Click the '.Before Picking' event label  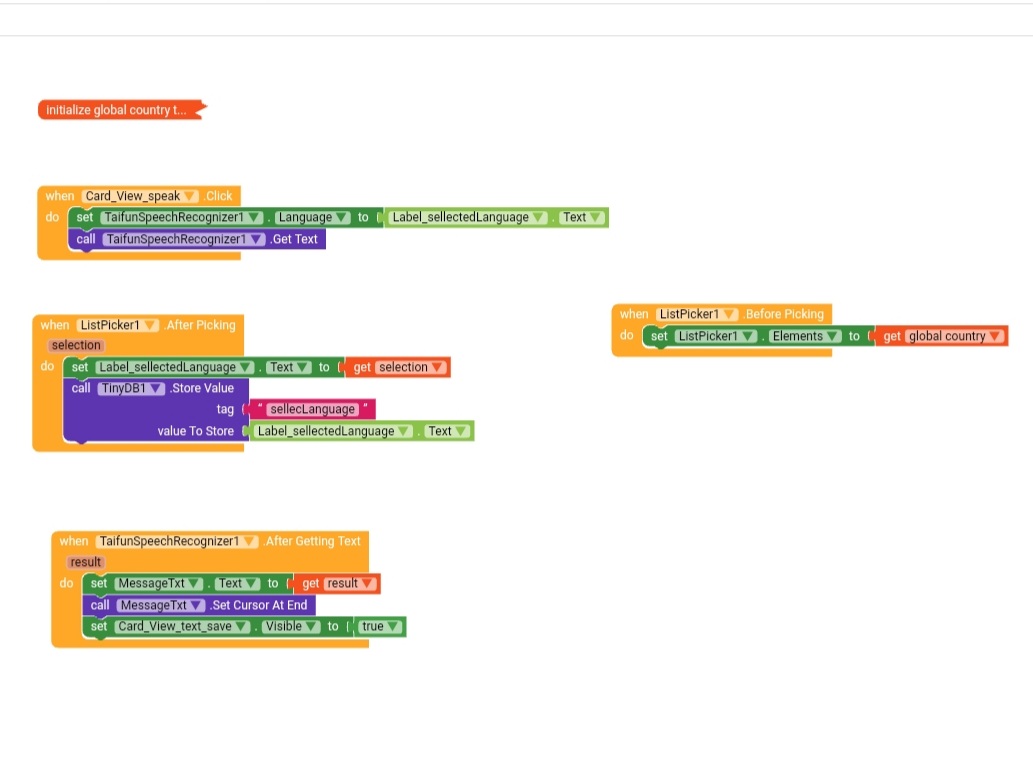tap(783, 314)
